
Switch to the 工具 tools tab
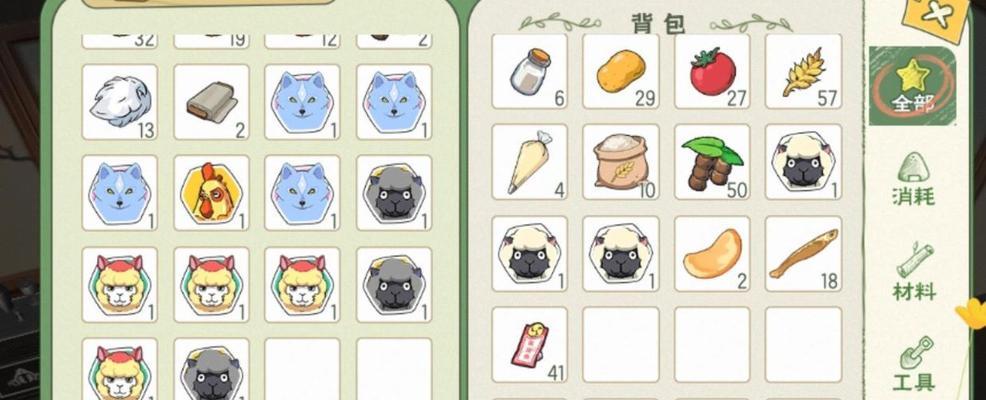click(914, 364)
